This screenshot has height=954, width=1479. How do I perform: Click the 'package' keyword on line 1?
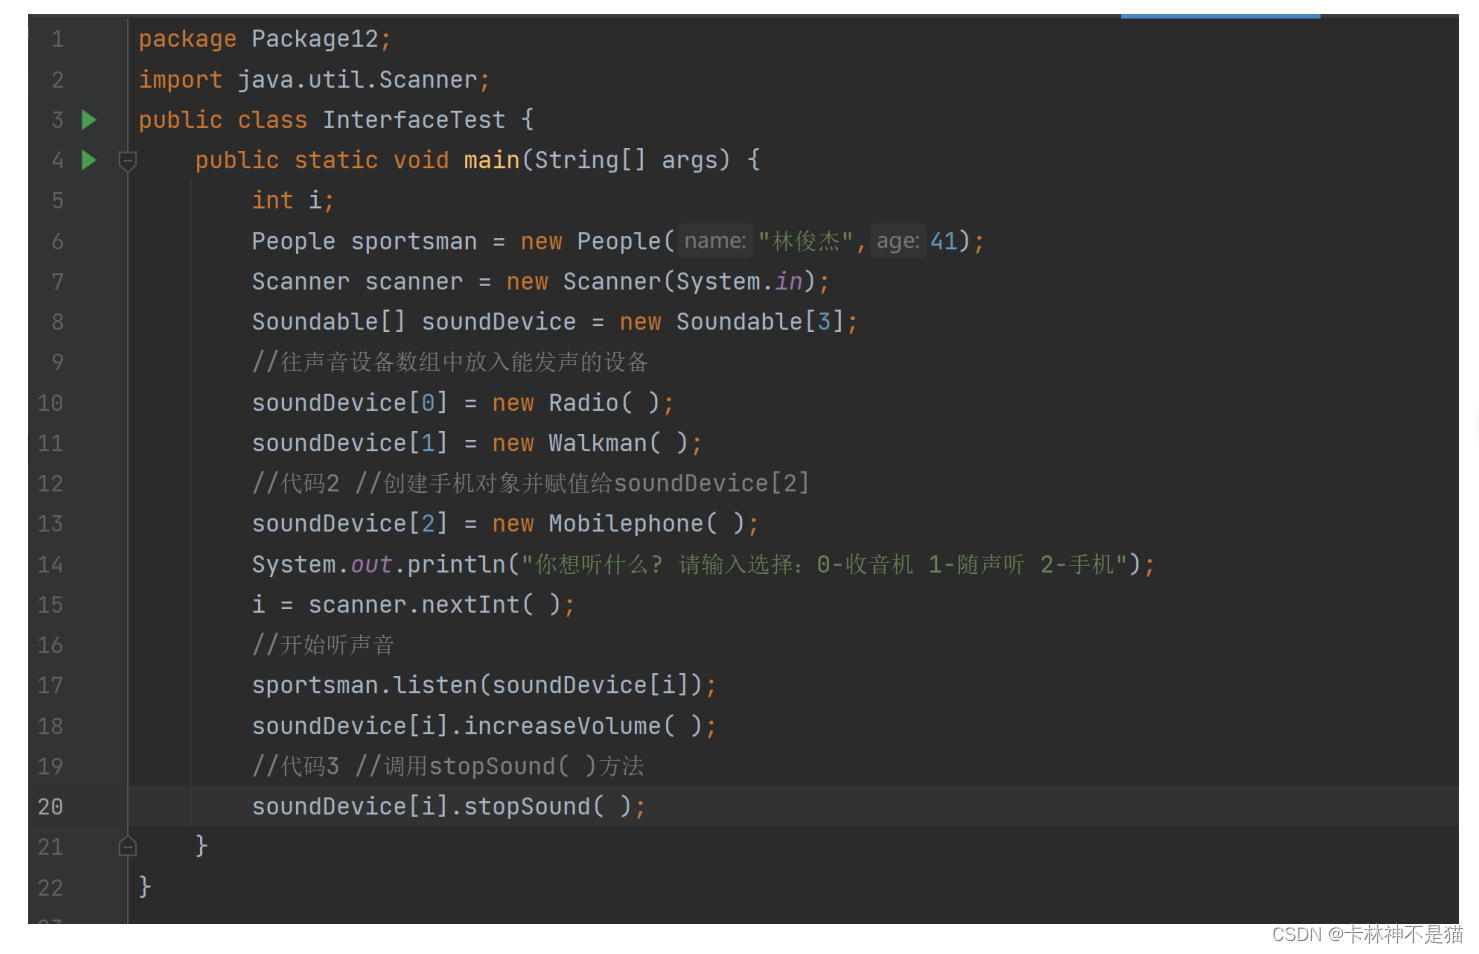click(x=187, y=39)
